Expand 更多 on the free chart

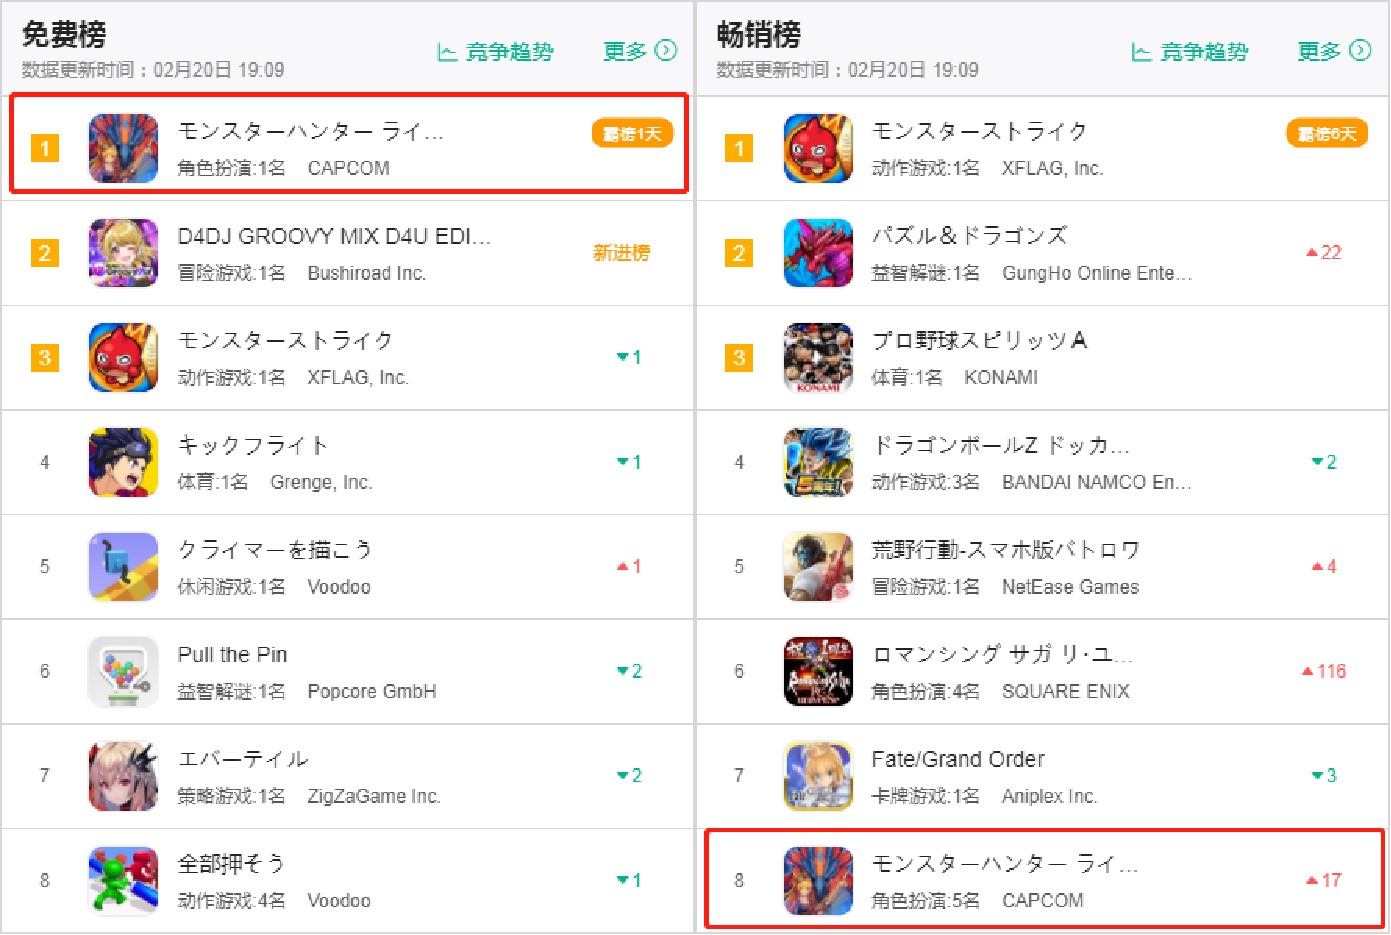pyautogui.click(x=640, y=51)
